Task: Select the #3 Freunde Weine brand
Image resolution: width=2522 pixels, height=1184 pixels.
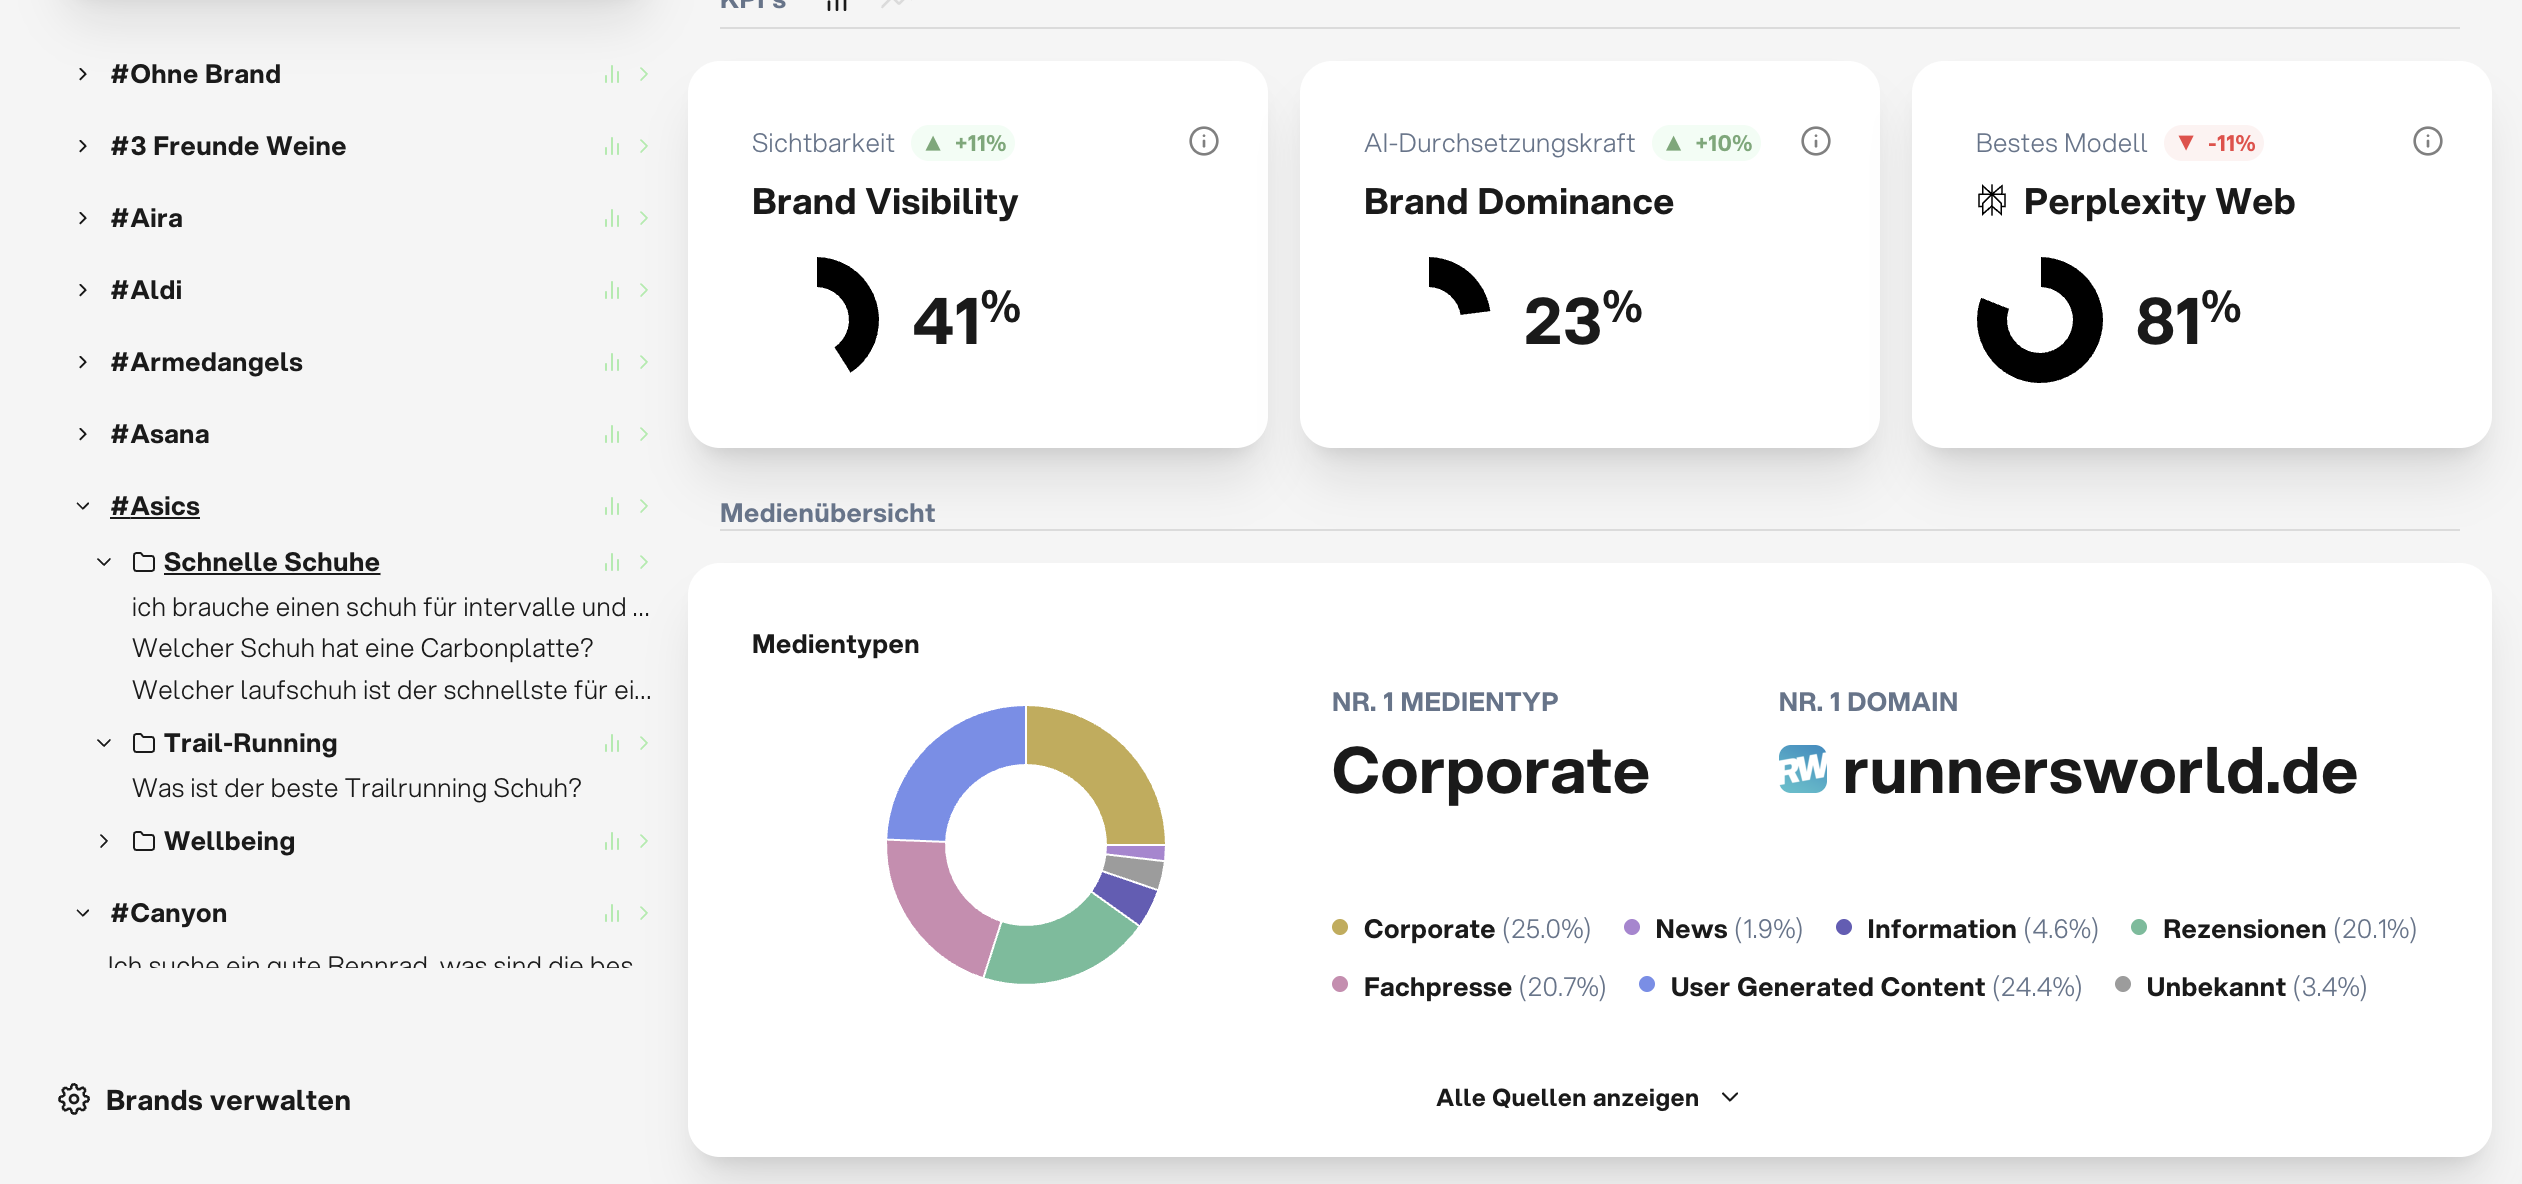Action: click(x=228, y=146)
